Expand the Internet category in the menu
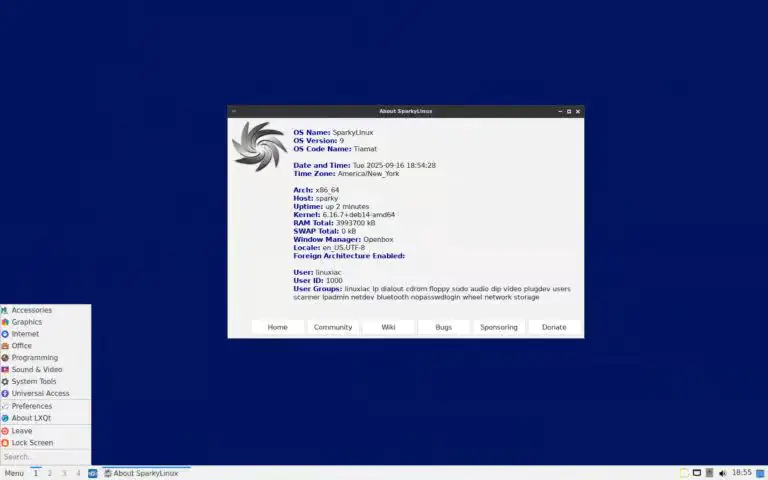768x480 pixels. [25, 334]
